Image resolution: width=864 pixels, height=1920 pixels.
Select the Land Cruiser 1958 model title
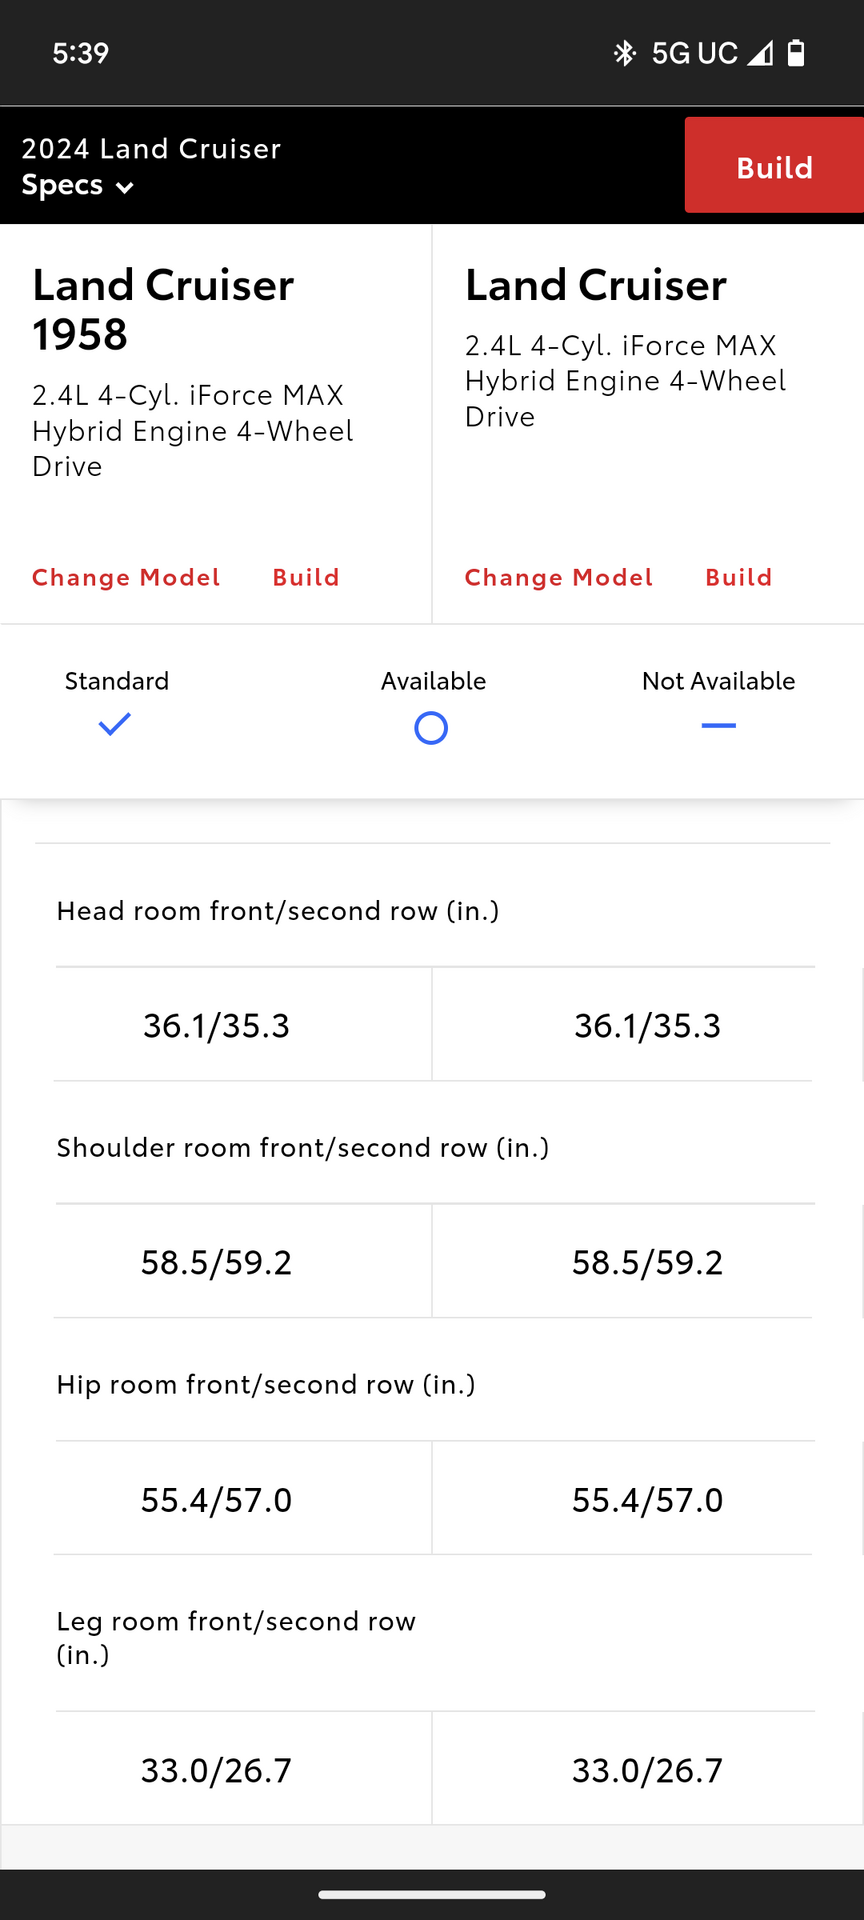click(163, 309)
